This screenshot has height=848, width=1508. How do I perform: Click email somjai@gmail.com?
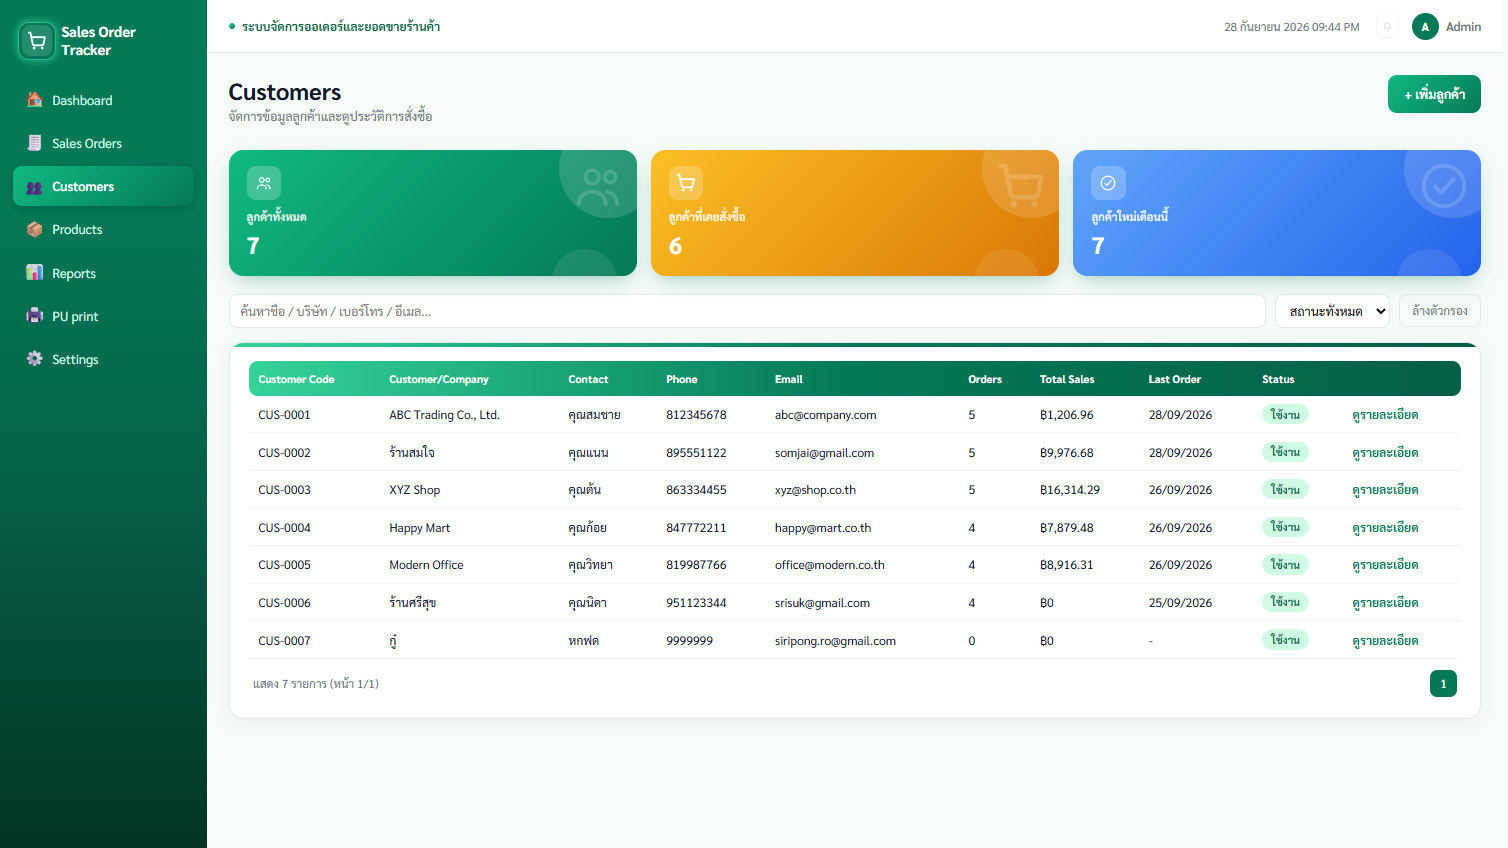[824, 453]
